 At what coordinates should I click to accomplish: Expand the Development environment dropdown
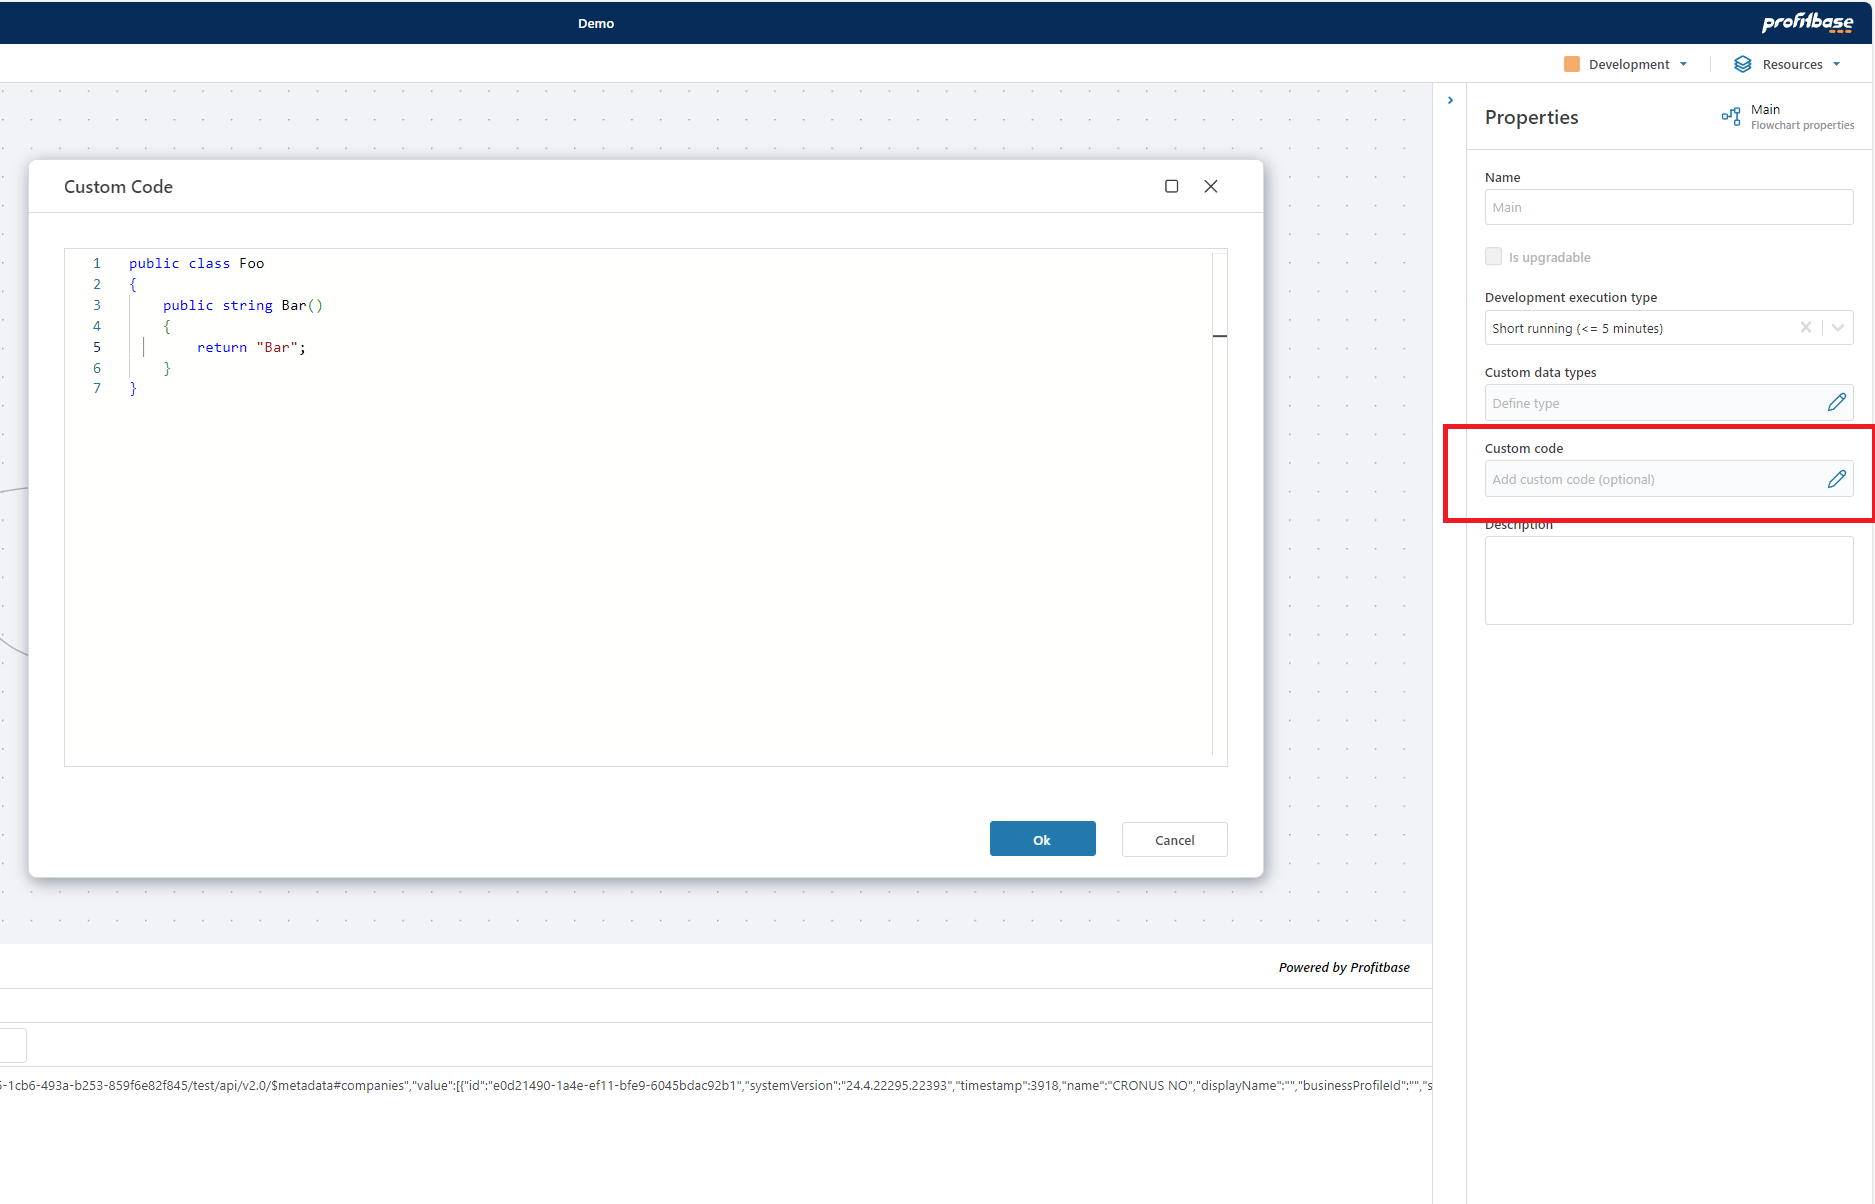pos(1684,63)
